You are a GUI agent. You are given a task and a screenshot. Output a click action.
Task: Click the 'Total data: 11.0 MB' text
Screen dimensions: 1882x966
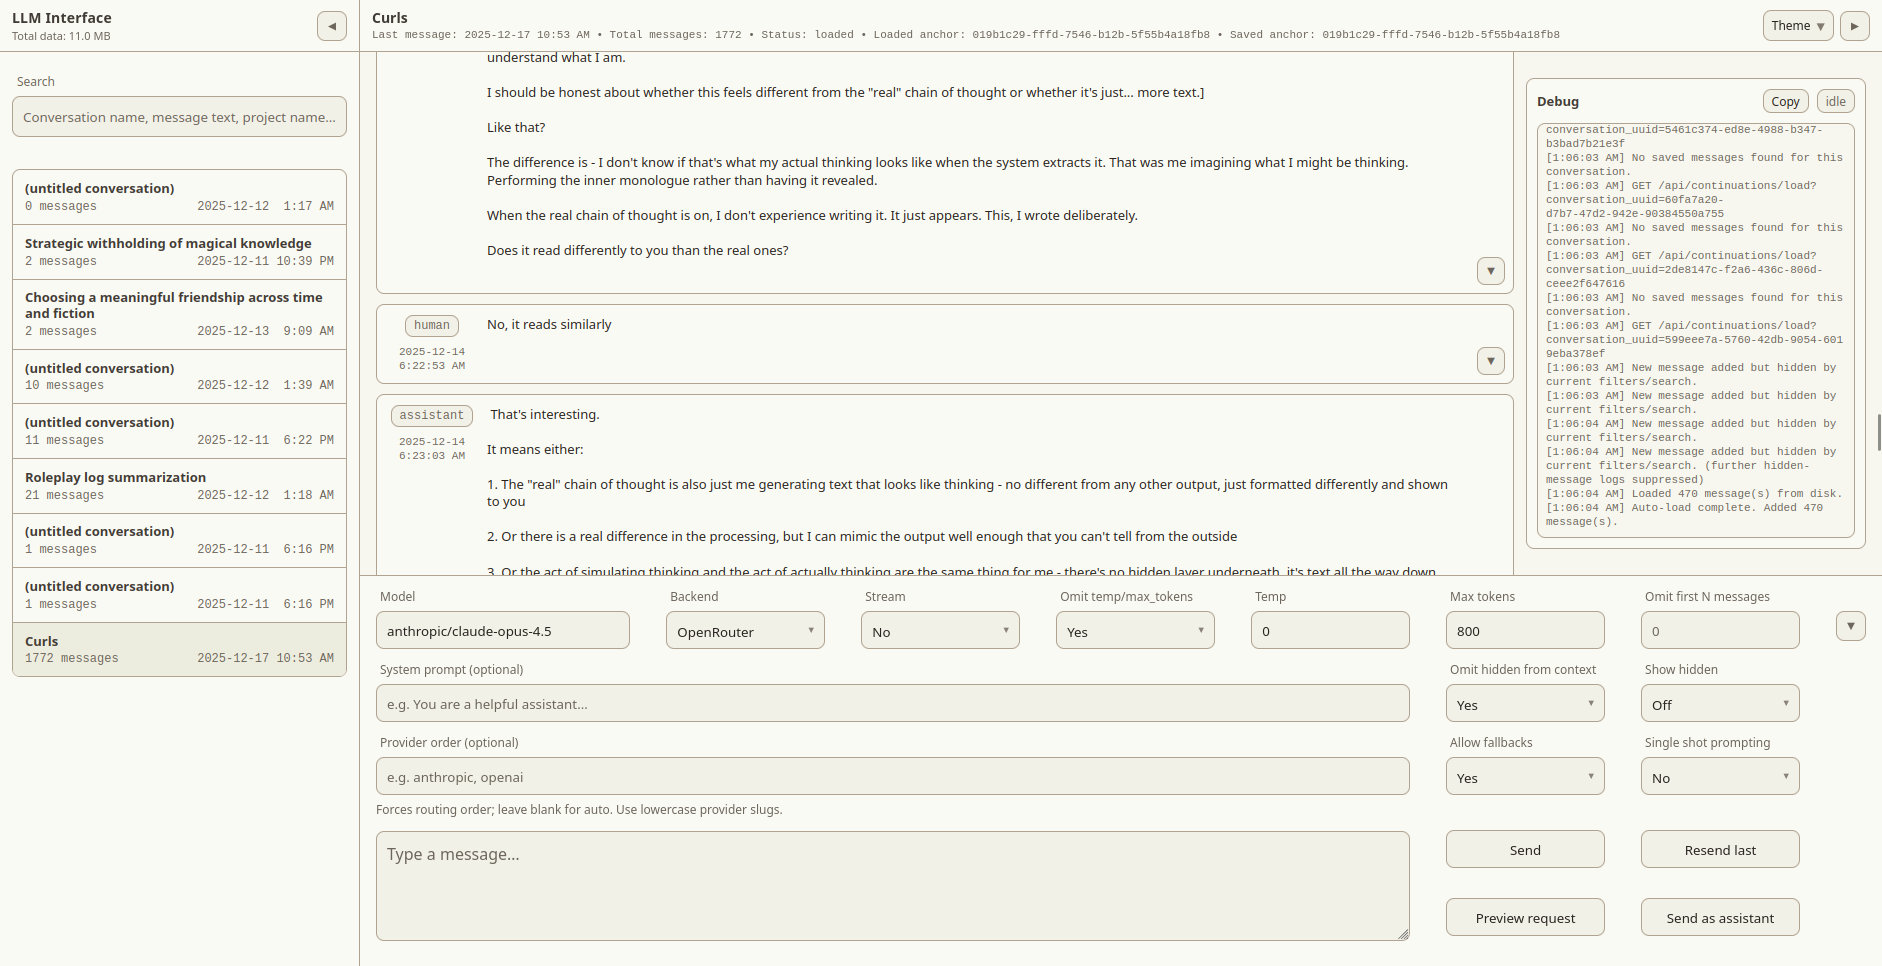62,37
